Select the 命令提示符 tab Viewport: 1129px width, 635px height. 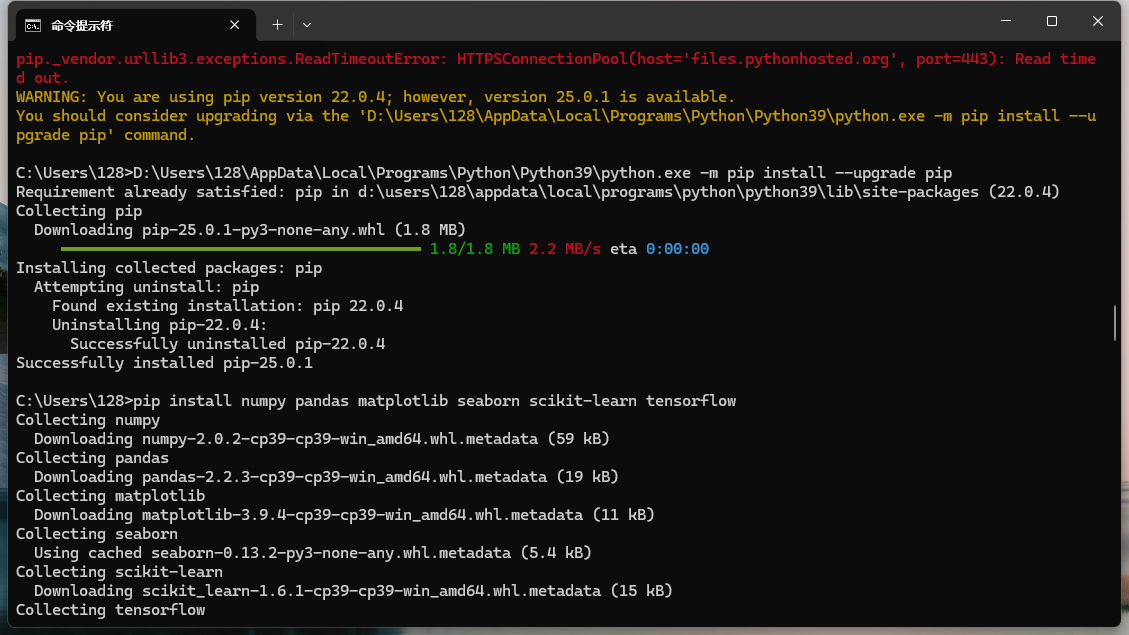pyautogui.click(x=133, y=25)
